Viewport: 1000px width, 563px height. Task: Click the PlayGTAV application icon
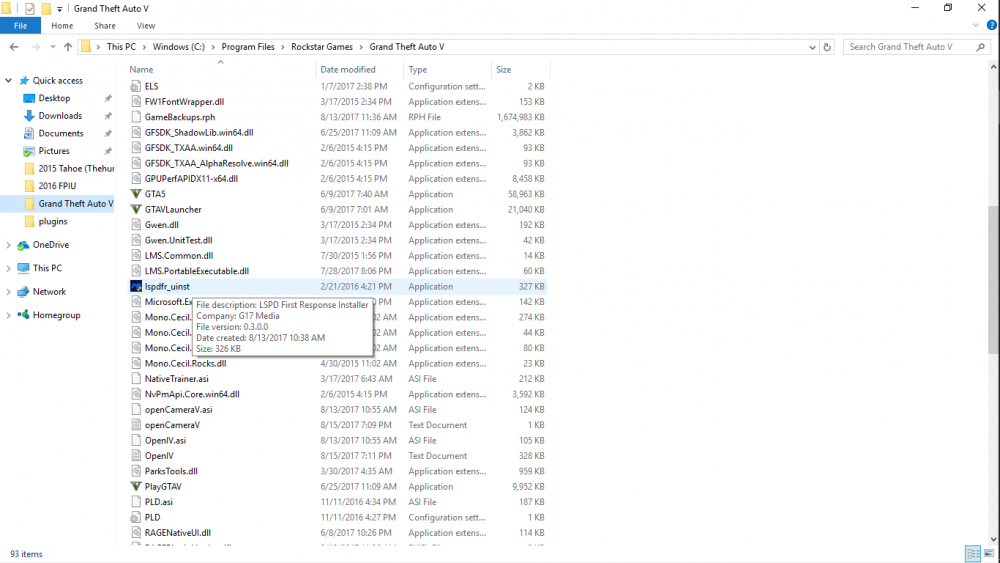click(x=136, y=486)
